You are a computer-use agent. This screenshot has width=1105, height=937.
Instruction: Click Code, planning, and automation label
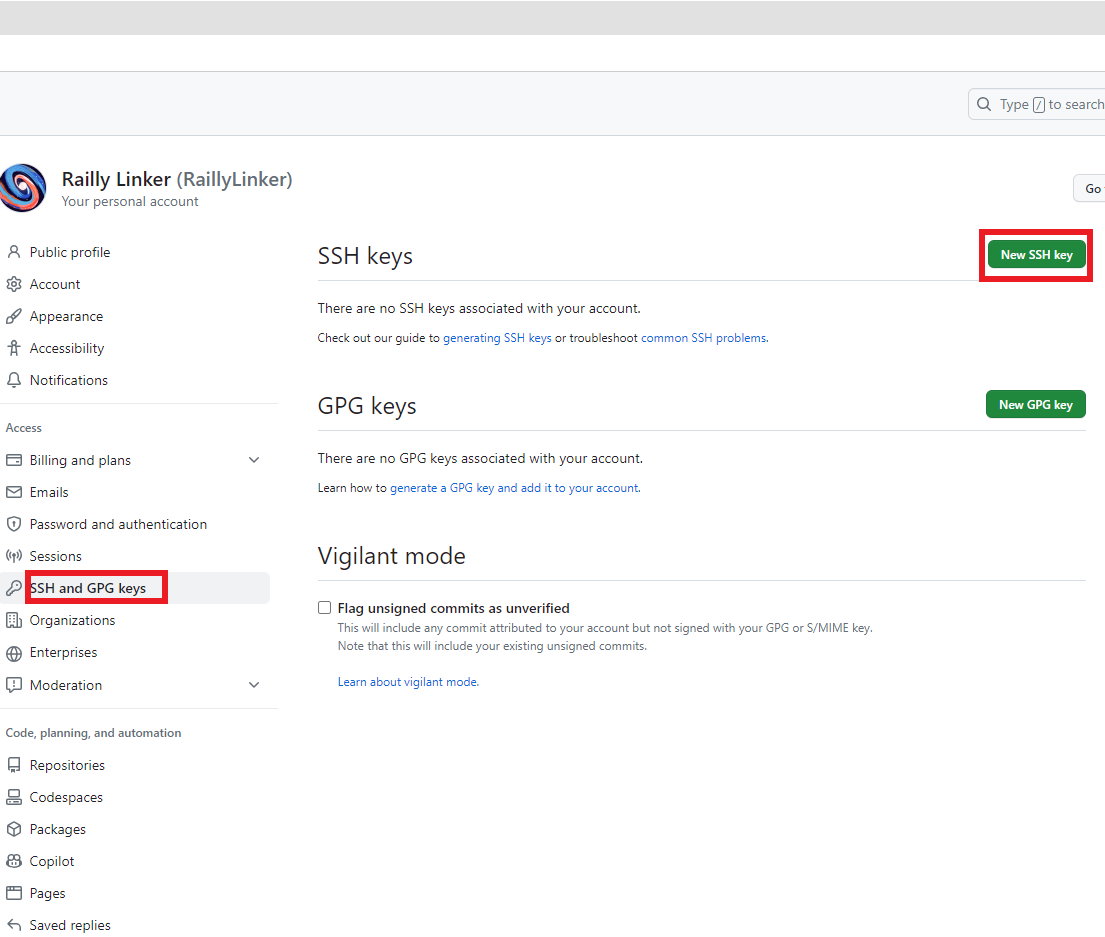[x=94, y=733]
